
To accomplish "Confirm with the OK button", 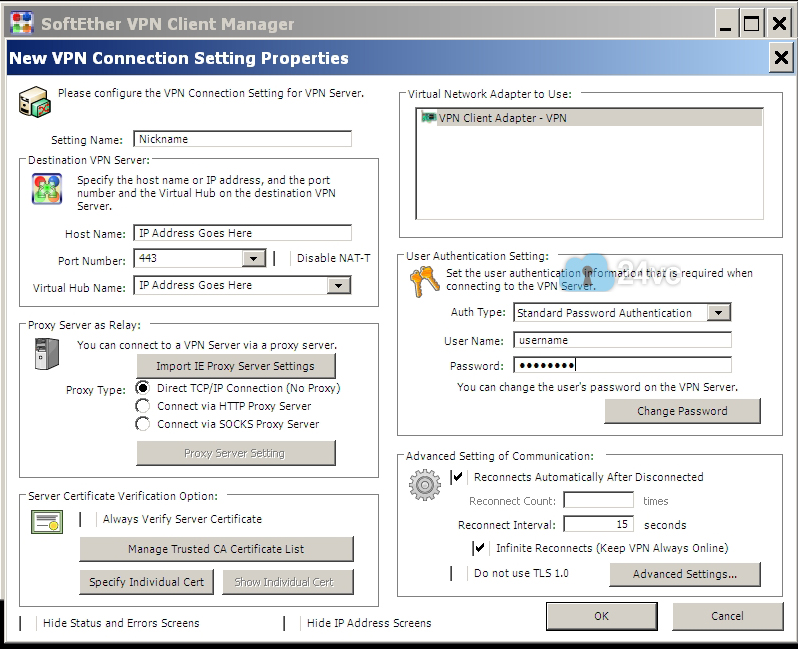I will click(x=602, y=616).
